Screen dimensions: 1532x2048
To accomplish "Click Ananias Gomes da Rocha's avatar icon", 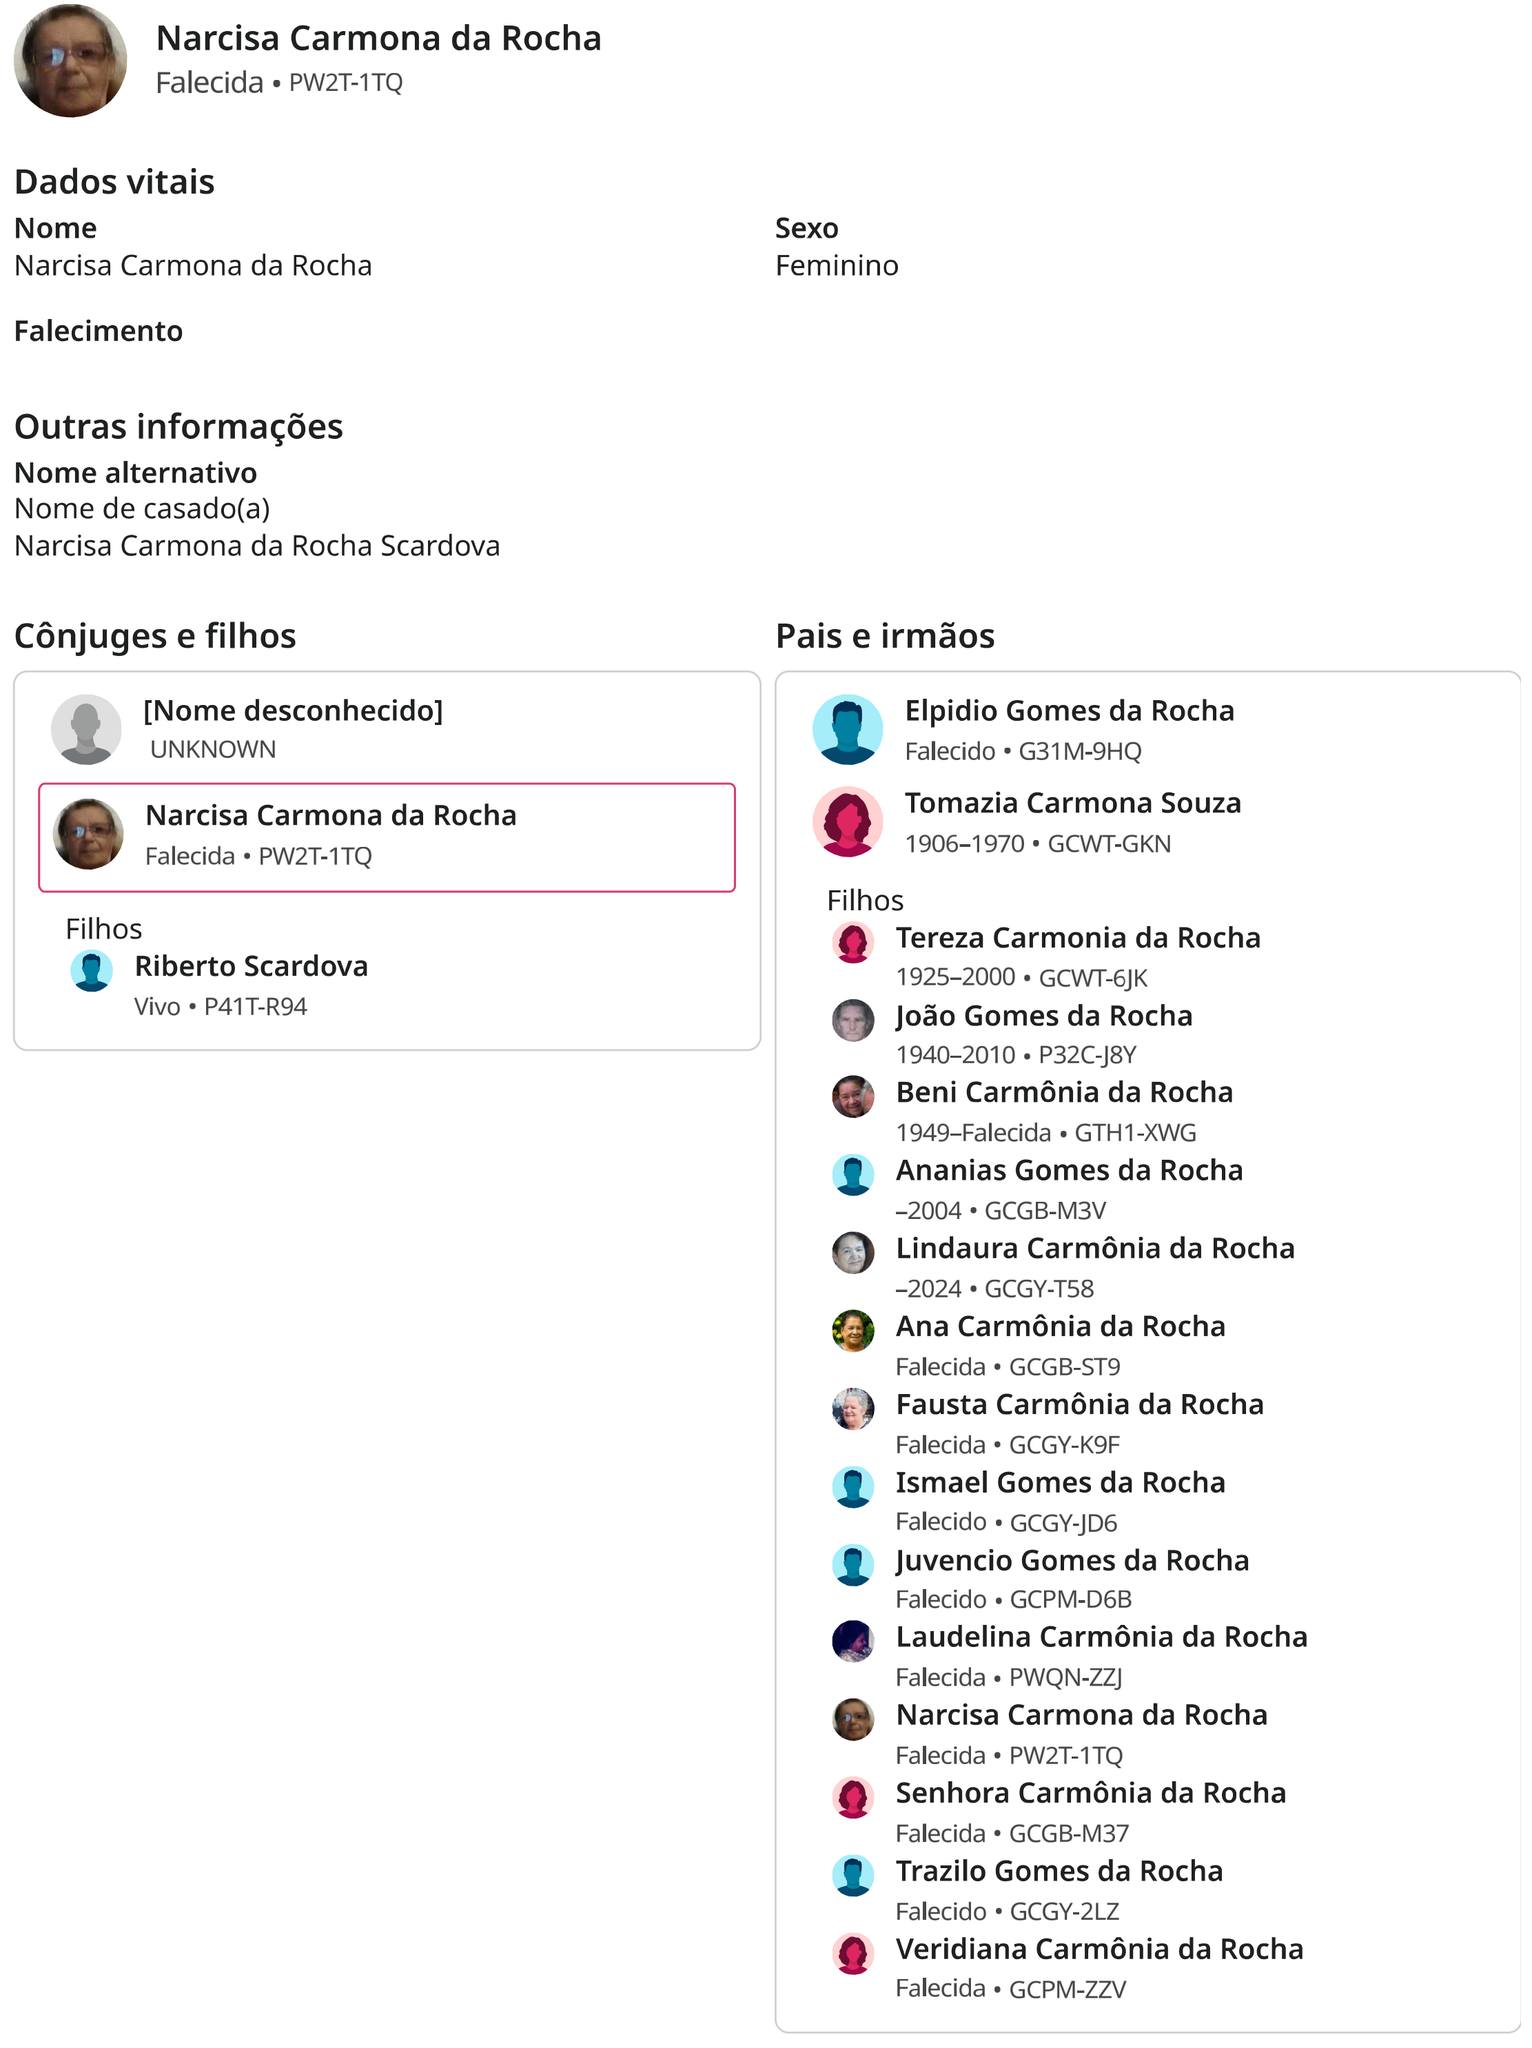I will click(853, 1174).
